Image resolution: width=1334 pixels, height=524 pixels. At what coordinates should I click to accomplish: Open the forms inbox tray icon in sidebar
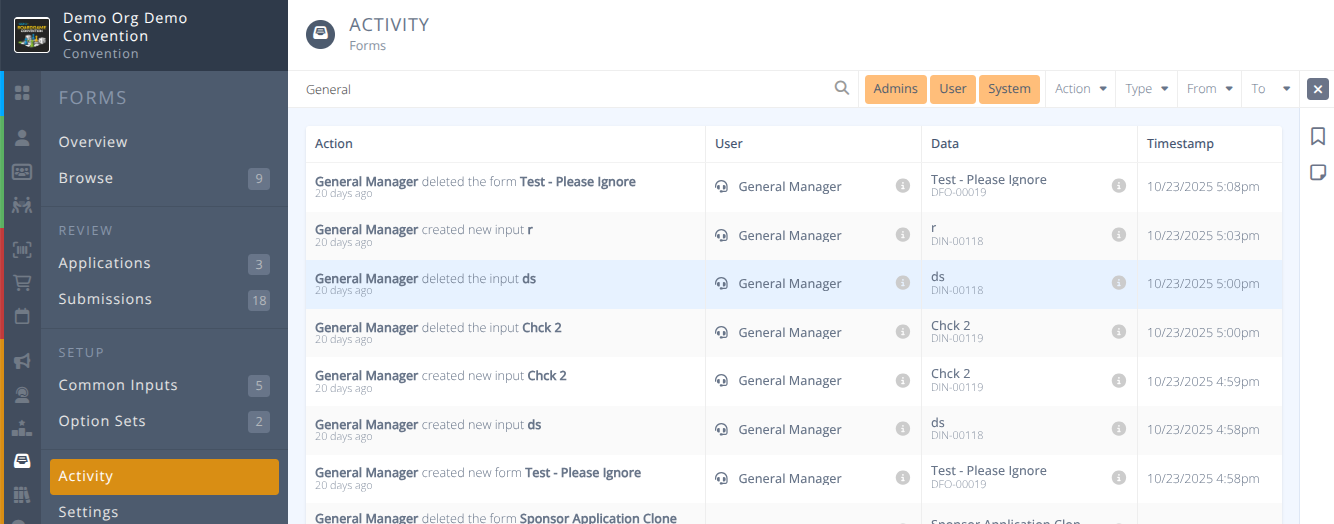click(22, 461)
